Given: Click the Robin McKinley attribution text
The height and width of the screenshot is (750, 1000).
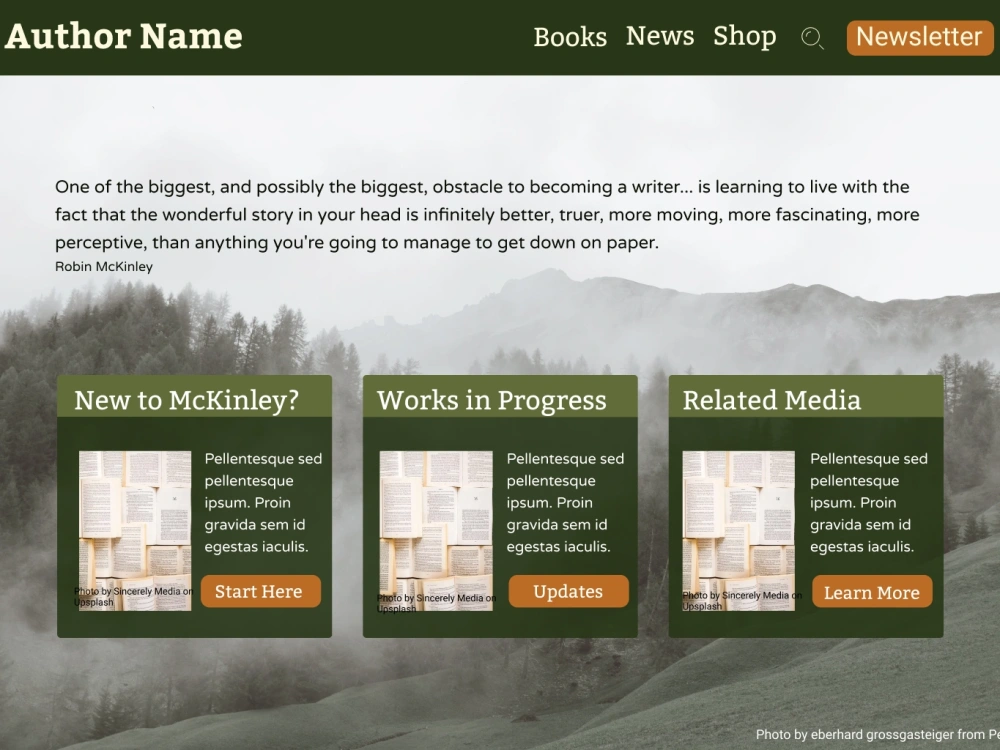Looking at the screenshot, I should 104,267.
